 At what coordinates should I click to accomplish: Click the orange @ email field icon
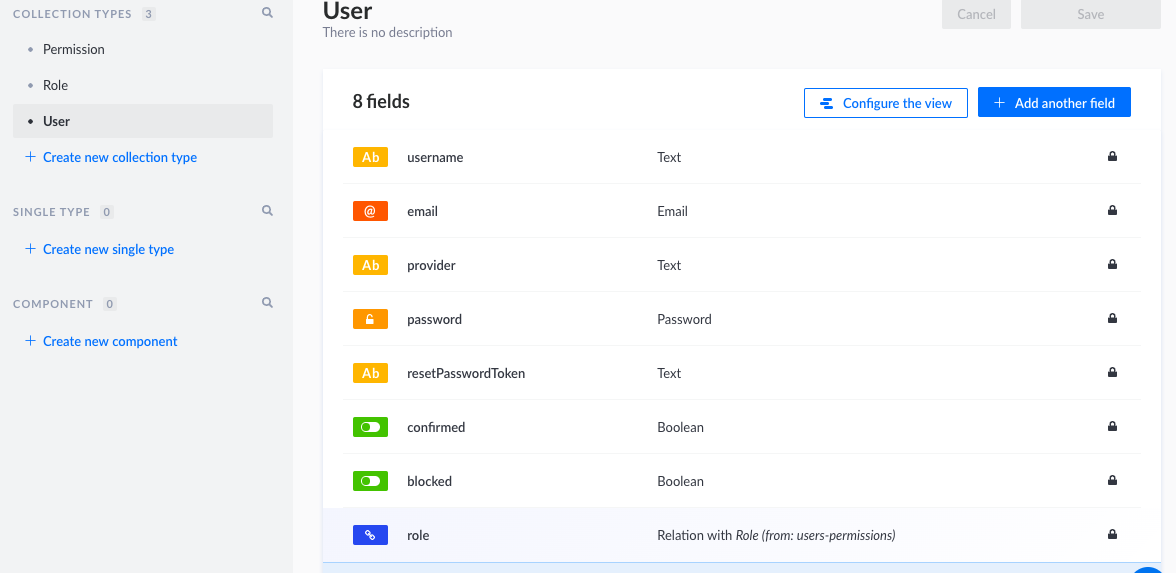pos(370,211)
